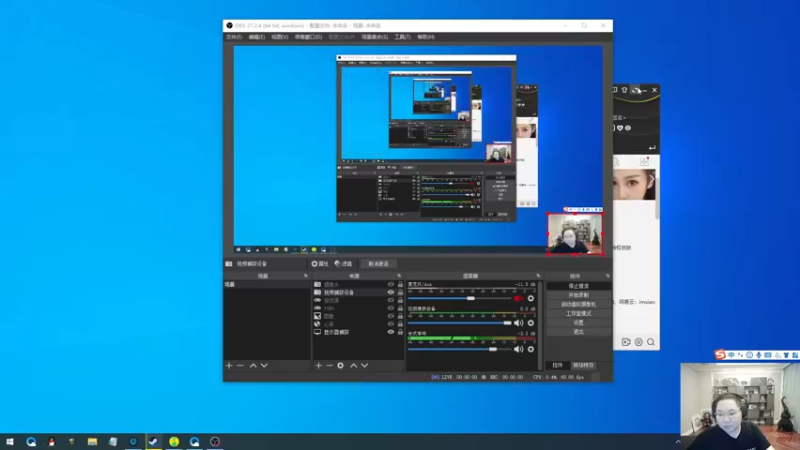
Task: Move scene up in the scenes panel
Action: [x=253, y=365]
